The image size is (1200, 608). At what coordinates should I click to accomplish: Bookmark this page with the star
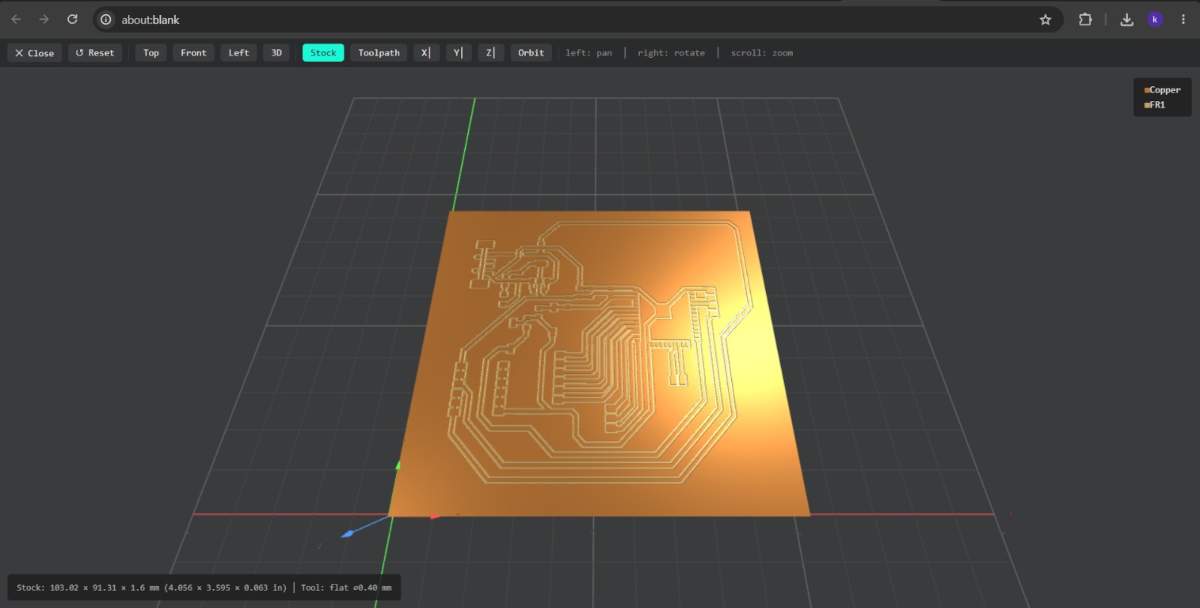pyautogui.click(x=1045, y=19)
